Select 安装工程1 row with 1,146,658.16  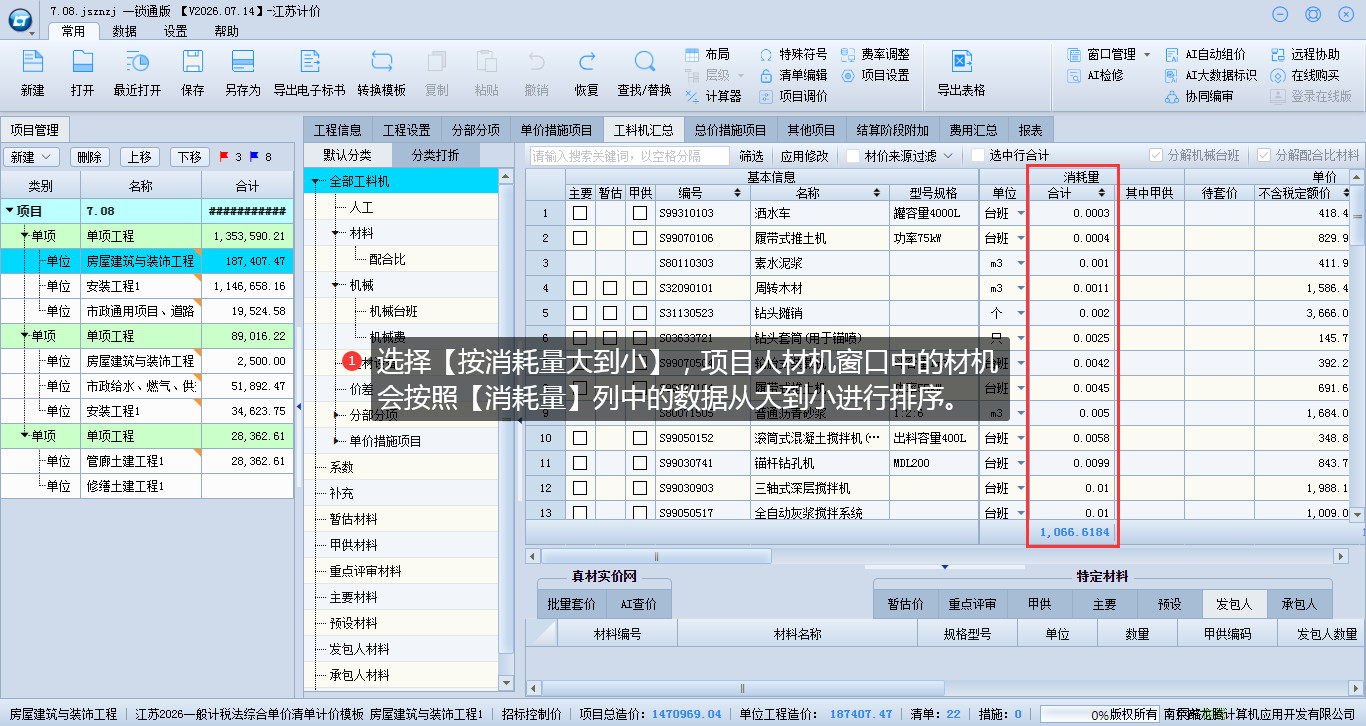(x=147, y=286)
